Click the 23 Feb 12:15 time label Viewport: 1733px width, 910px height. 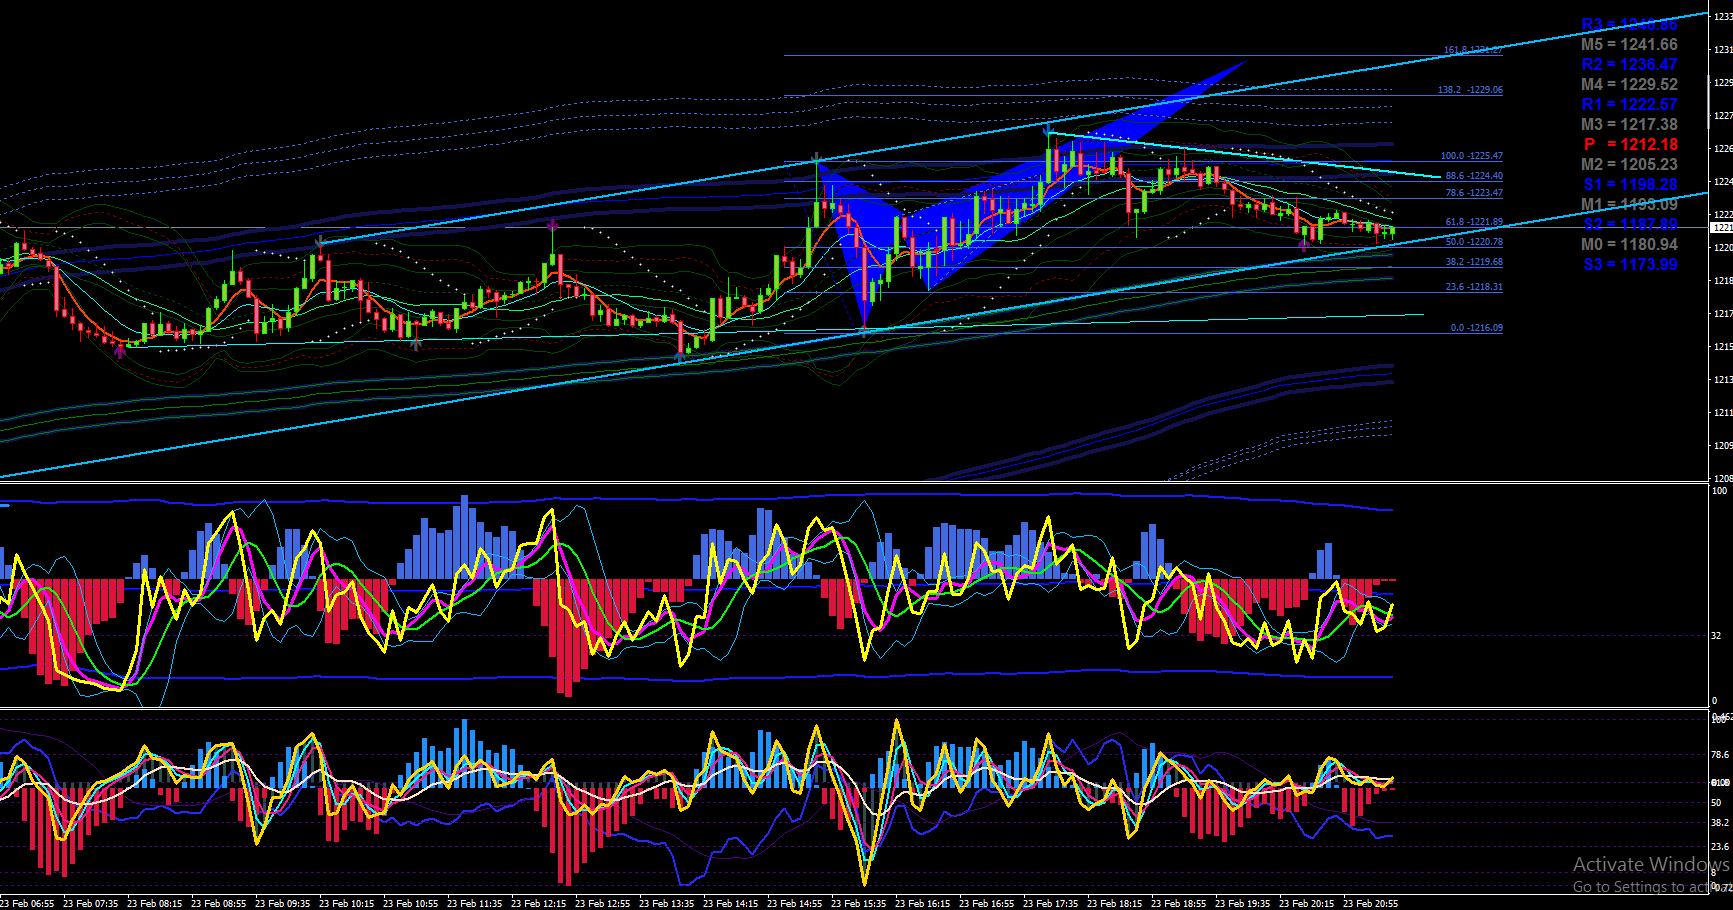tap(538, 903)
